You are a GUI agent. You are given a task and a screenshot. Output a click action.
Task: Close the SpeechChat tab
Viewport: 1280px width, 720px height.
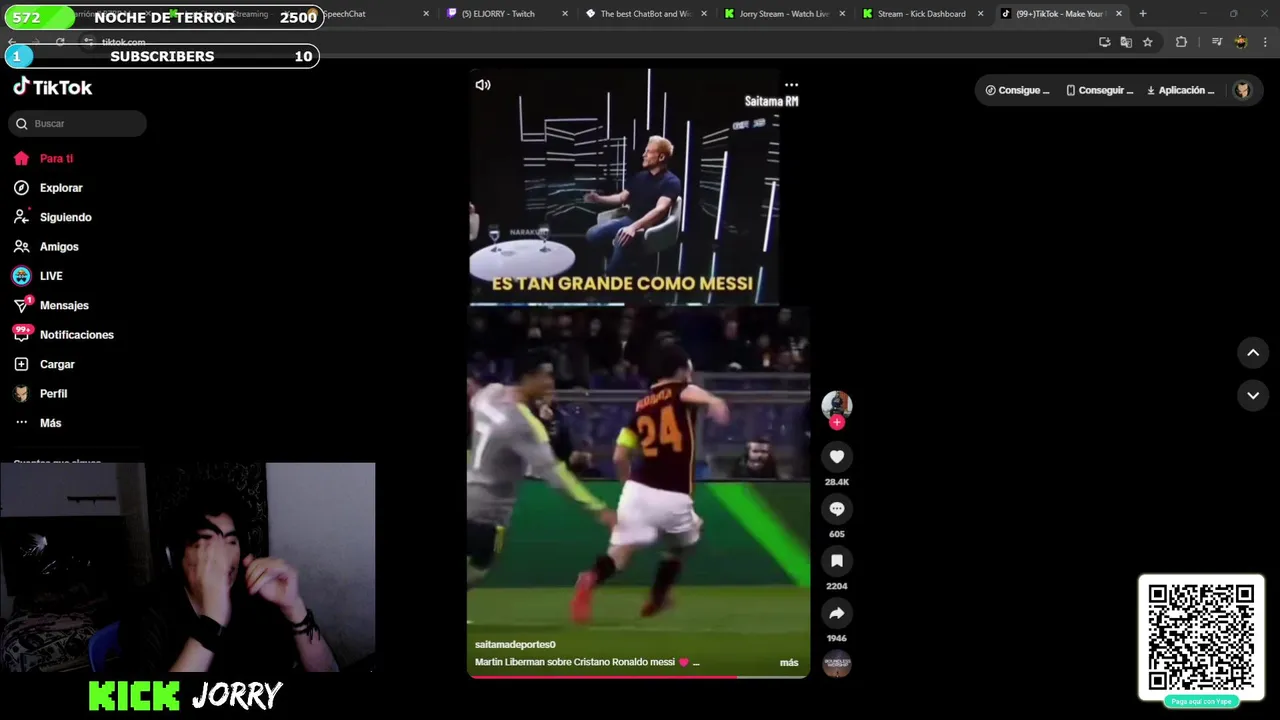click(x=426, y=14)
